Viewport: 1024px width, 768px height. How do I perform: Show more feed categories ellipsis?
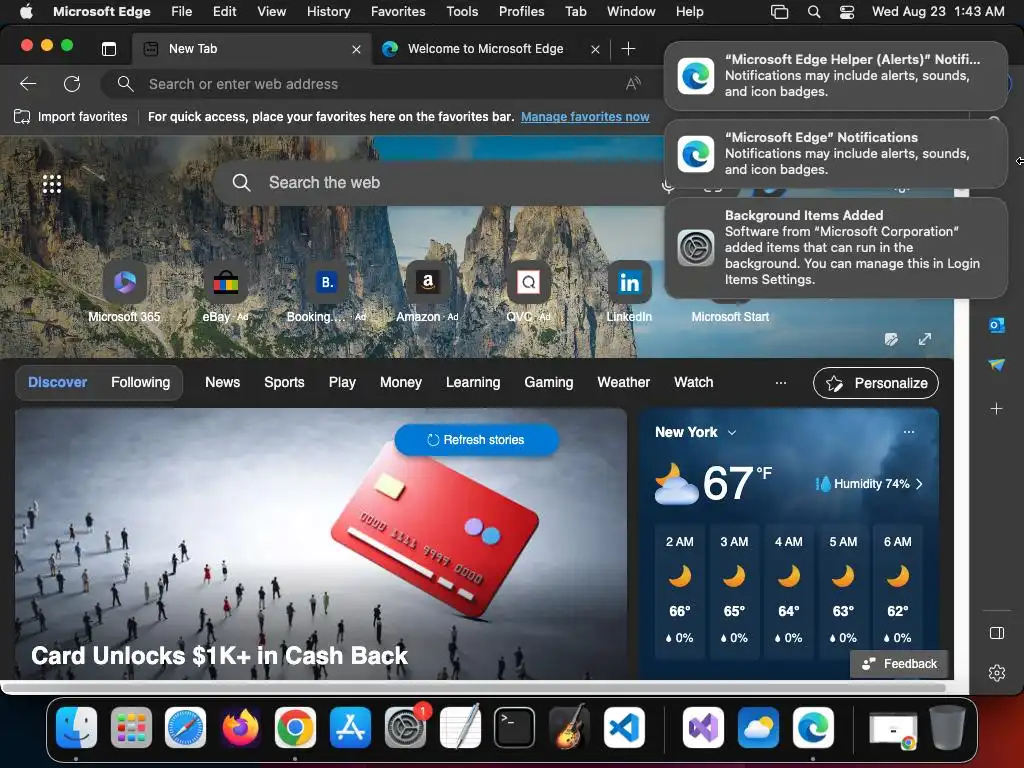[x=780, y=383]
